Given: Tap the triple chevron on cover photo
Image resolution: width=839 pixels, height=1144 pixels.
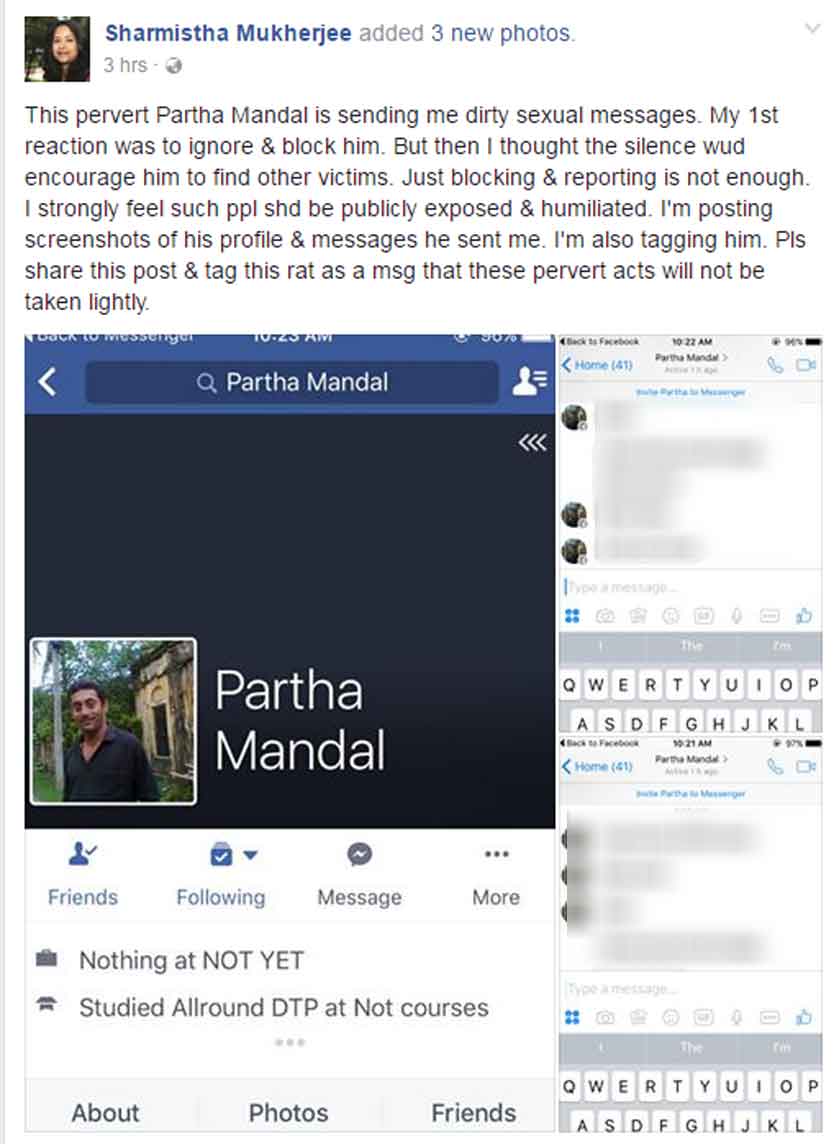Looking at the screenshot, I should click(x=533, y=442).
